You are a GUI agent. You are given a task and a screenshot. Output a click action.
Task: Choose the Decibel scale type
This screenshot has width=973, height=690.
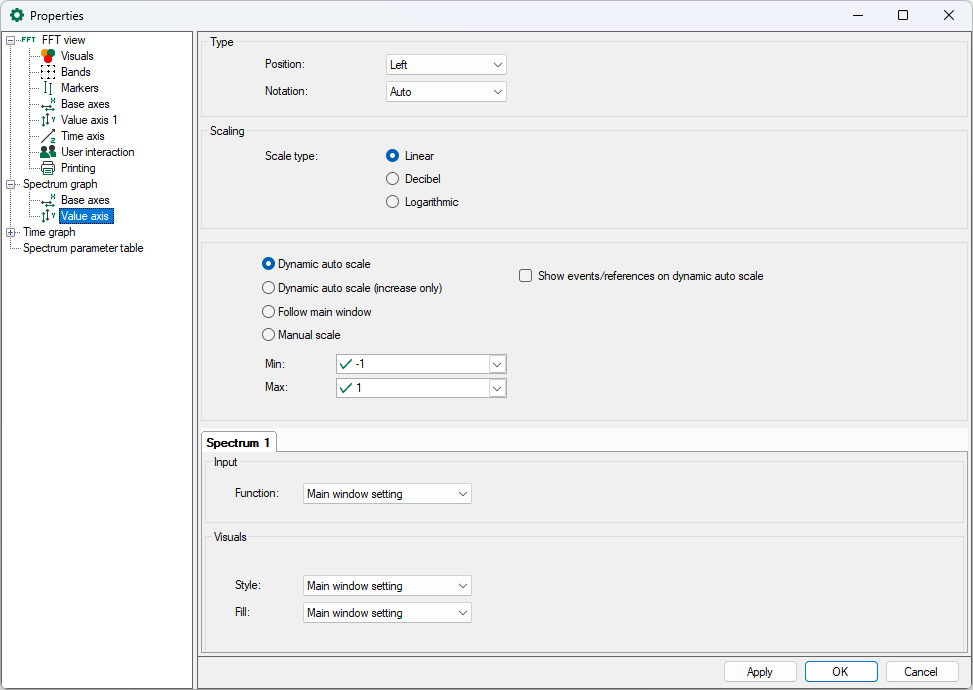point(393,179)
